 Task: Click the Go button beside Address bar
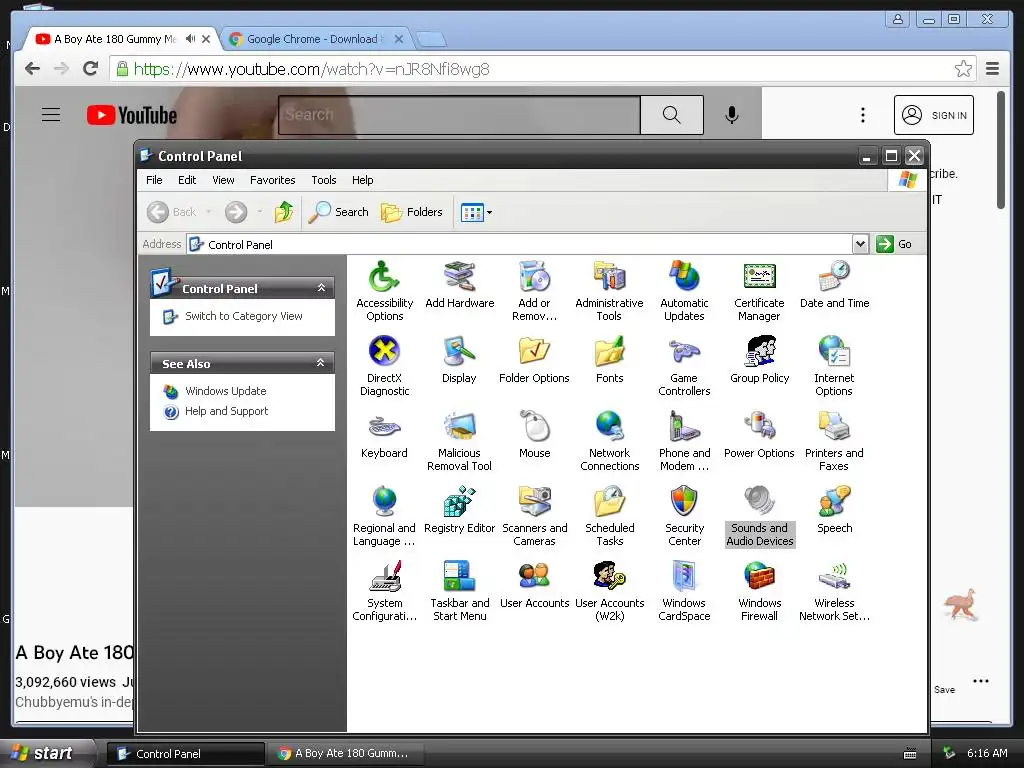[894, 244]
